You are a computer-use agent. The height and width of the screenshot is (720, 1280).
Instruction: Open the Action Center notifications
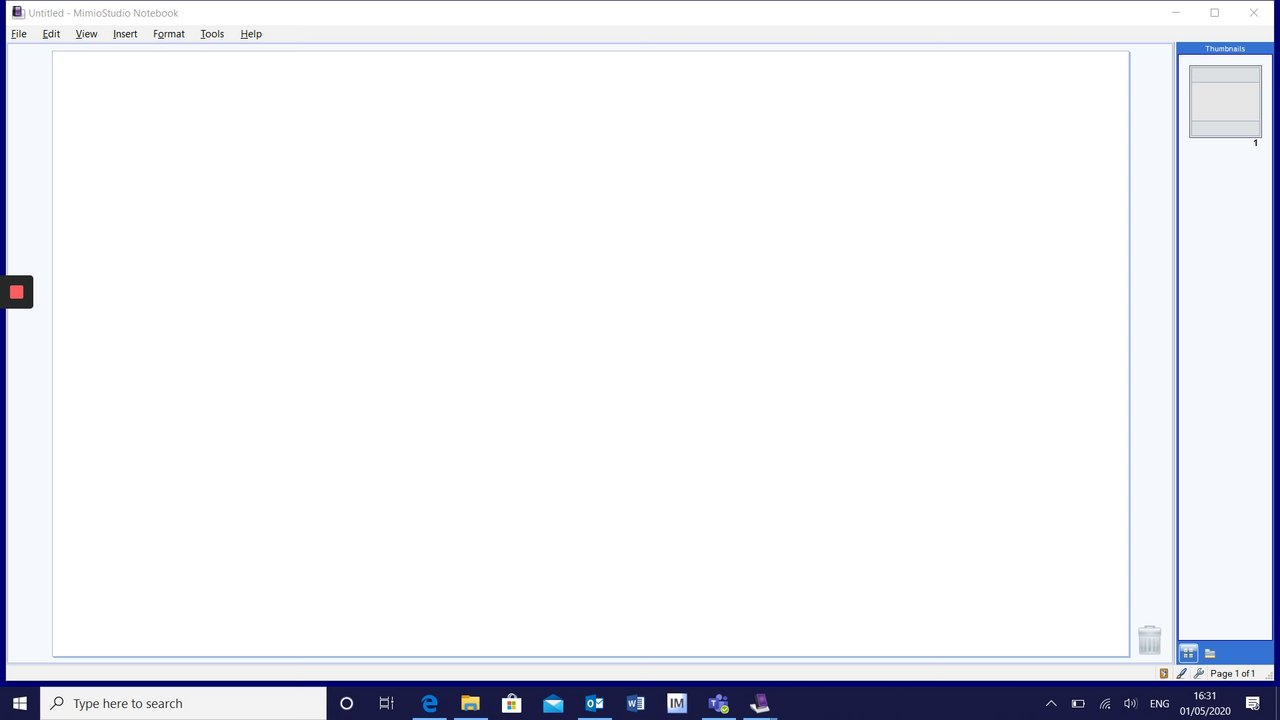[1252, 703]
